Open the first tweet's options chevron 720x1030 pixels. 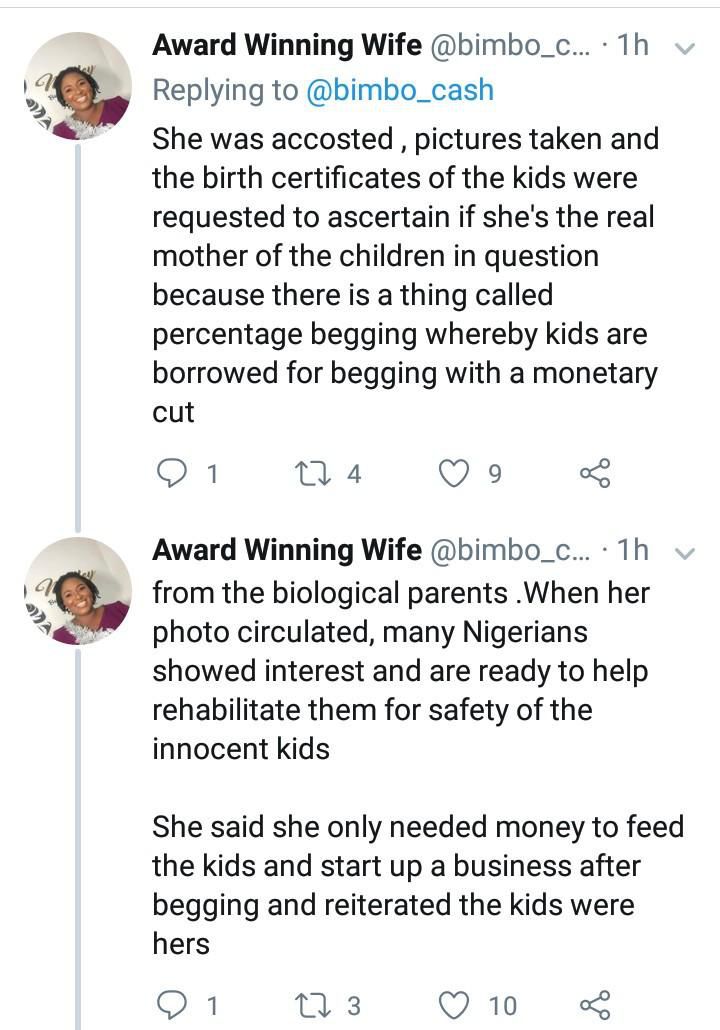pos(685,47)
